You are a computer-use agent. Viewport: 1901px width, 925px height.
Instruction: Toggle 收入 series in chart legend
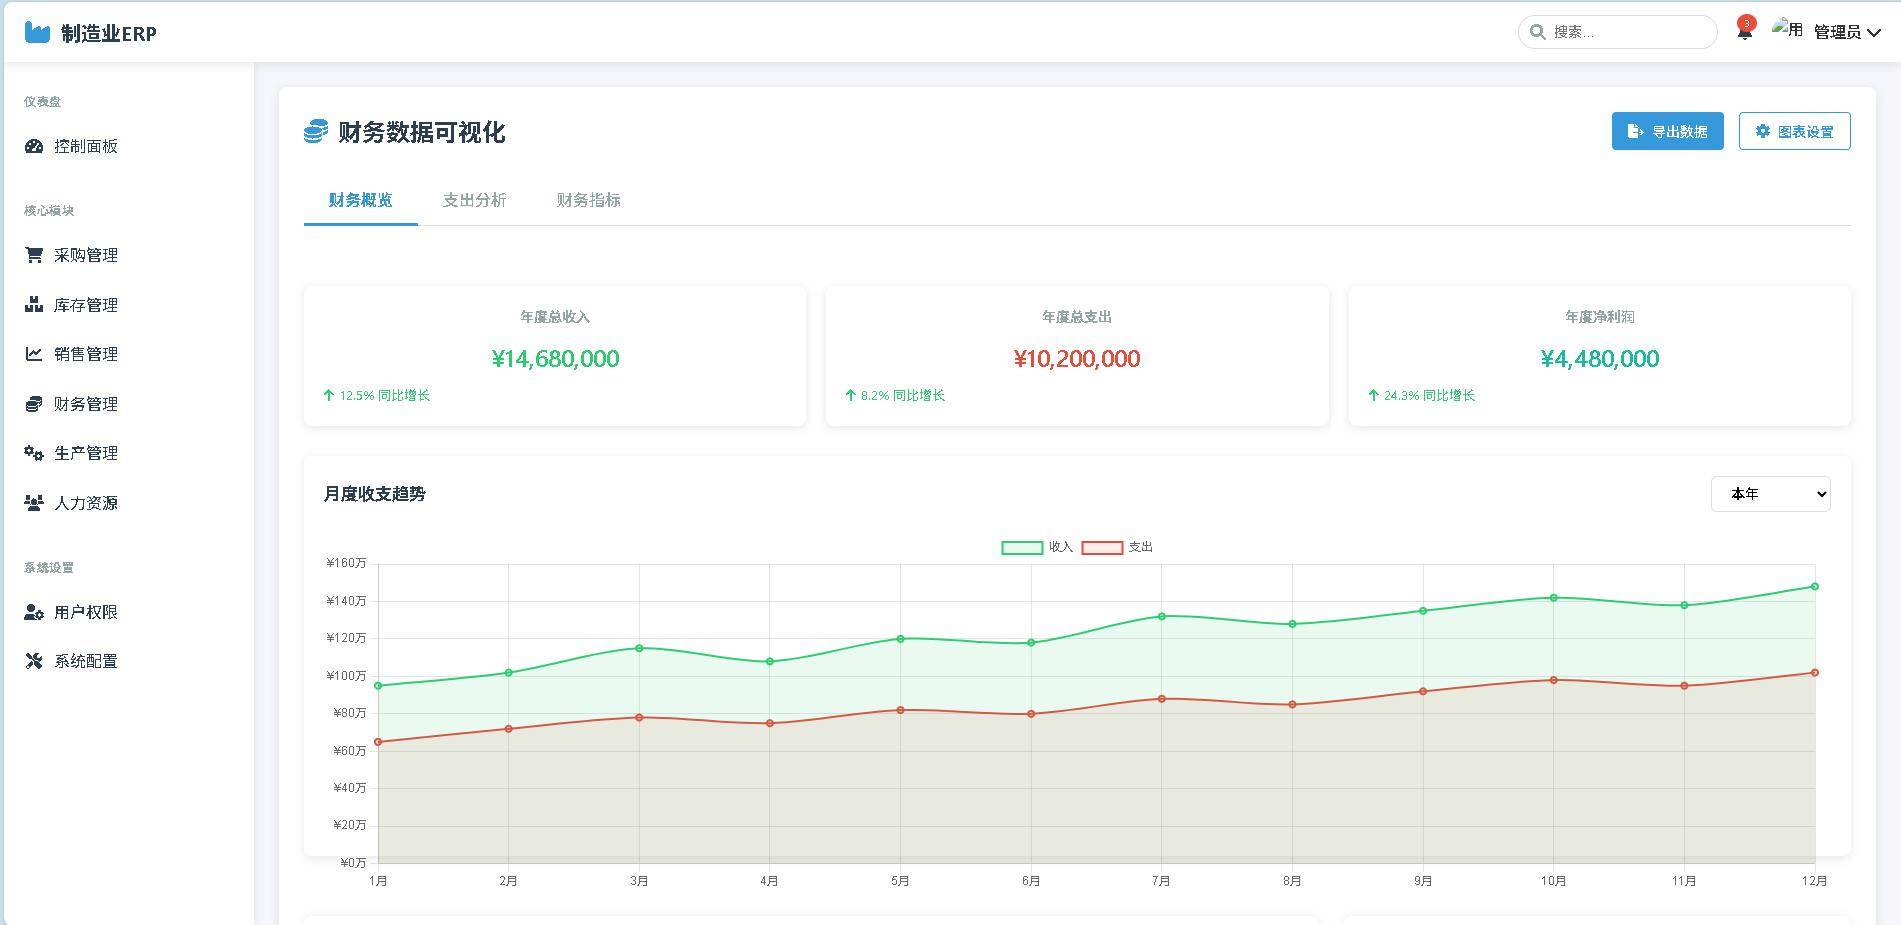1036,547
